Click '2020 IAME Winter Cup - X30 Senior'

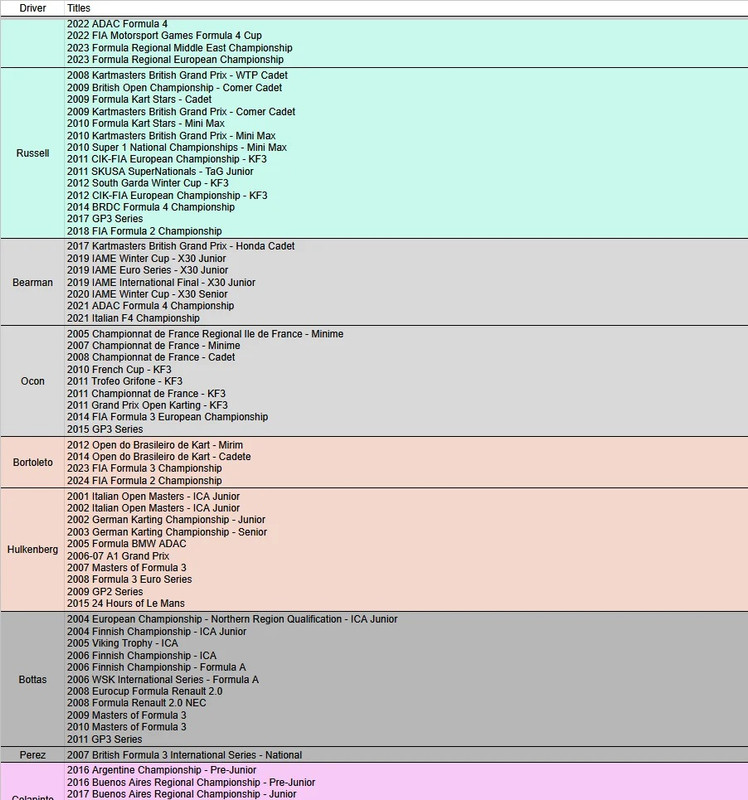click(147, 294)
